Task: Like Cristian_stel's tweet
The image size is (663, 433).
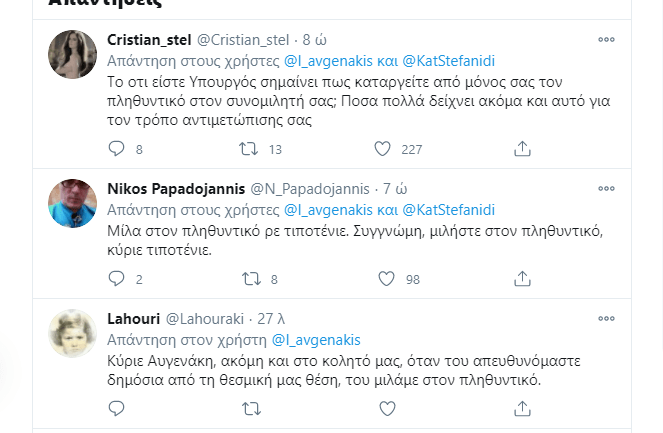Action: pyautogui.click(x=382, y=149)
